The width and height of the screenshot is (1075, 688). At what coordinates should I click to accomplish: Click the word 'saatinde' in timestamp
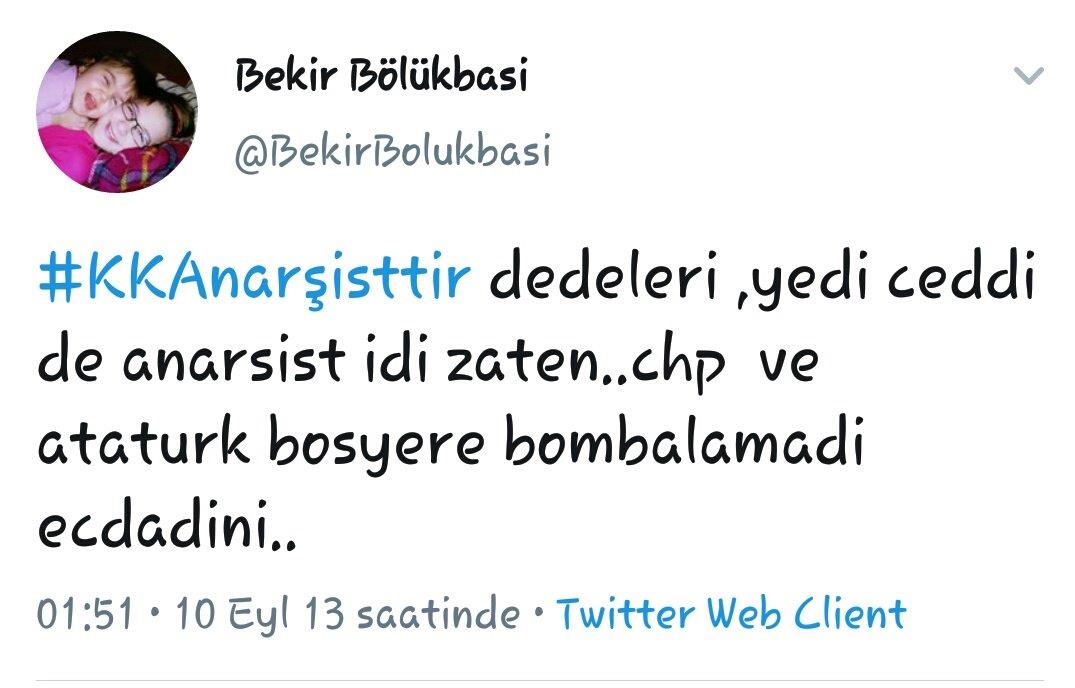(x=438, y=613)
